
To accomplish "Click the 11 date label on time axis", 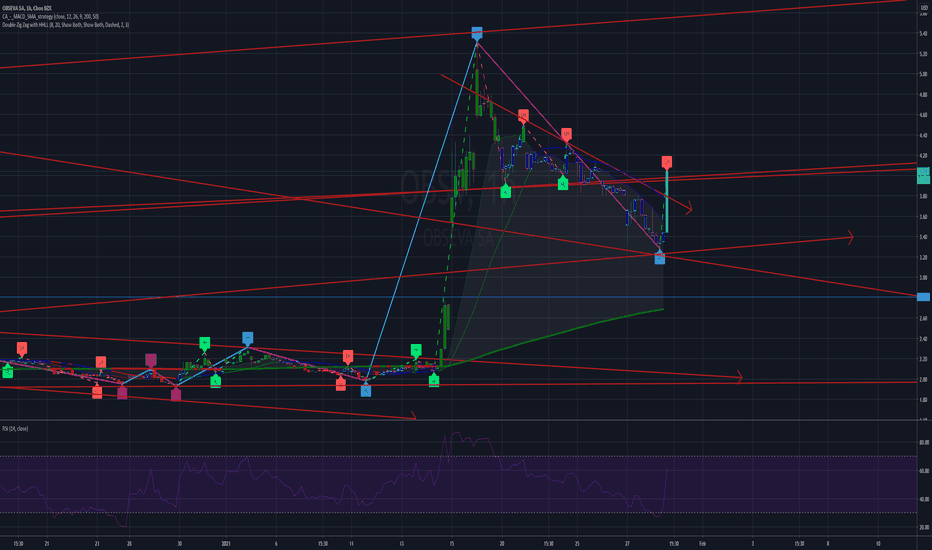I will pos(351,543).
